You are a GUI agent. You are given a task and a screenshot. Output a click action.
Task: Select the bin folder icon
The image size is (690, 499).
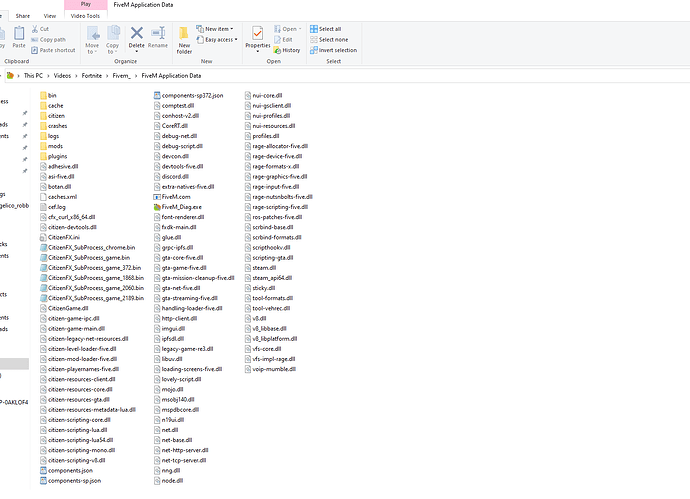[43, 95]
